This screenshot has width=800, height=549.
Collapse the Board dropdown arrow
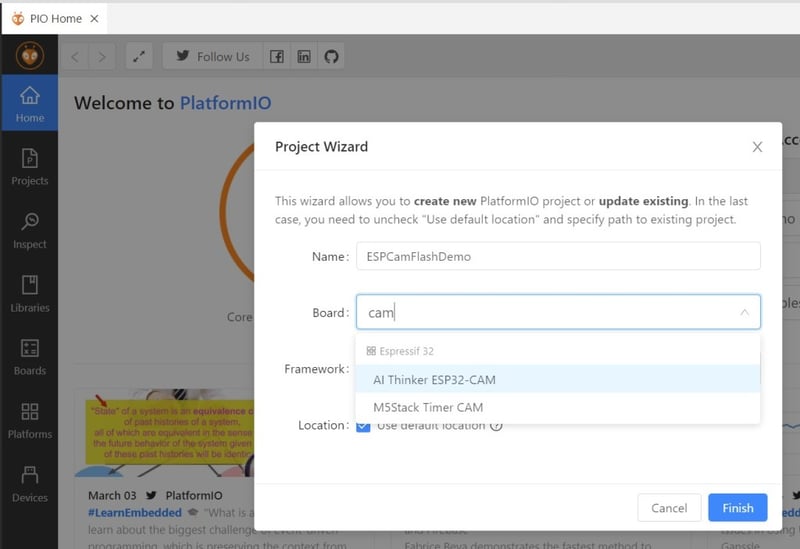[744, 312]
